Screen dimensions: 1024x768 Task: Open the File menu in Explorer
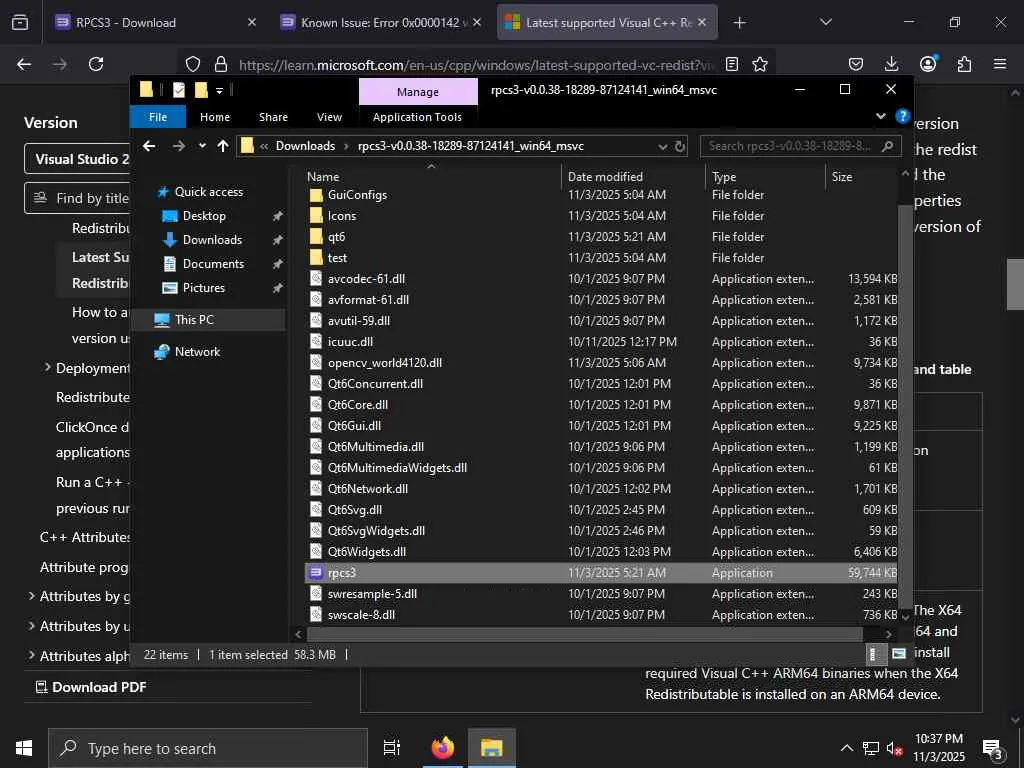pyautogui.click(x=158, y=117)
